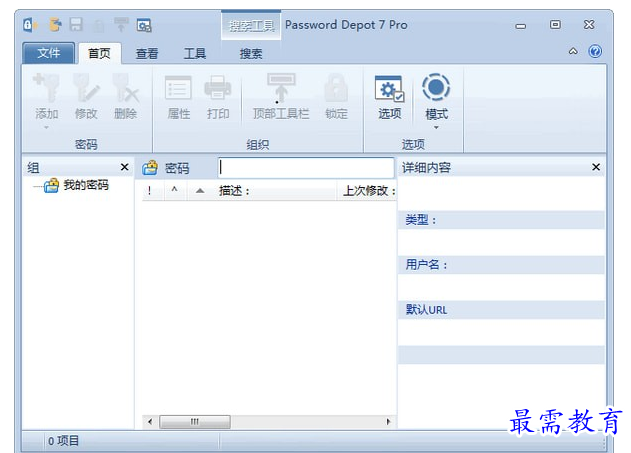
Task: Click the 打印 (Print) printer icon
Action: pyautogui.click(x=218, y=87)
